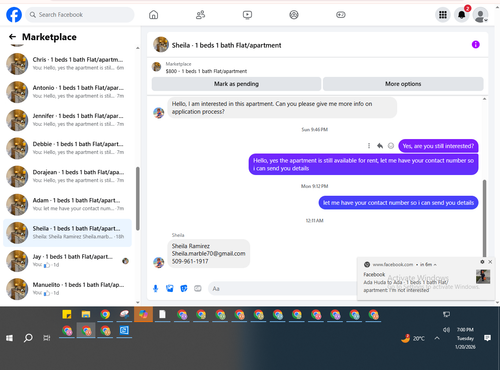
Task: Open Windows Start menu
Action: [x=9, y=338]
